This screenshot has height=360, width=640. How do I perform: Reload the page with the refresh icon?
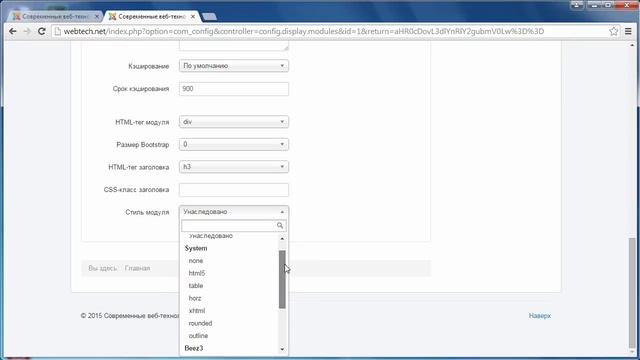(42, 31)
